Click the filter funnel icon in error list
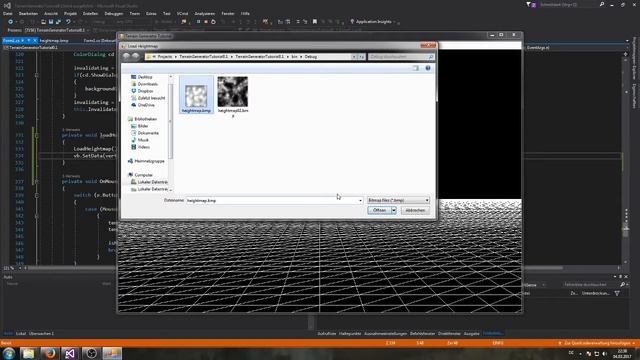The height and width of the screenshot is (360, 640). (617, 293)
